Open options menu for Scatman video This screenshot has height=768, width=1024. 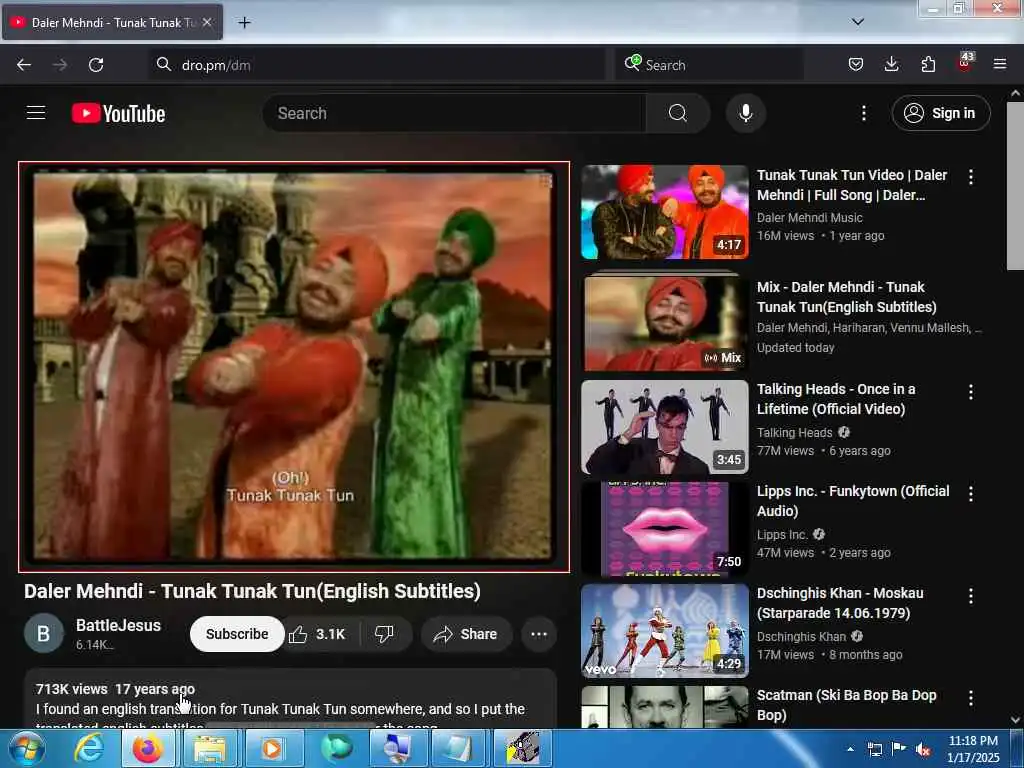tap(970, 697)
